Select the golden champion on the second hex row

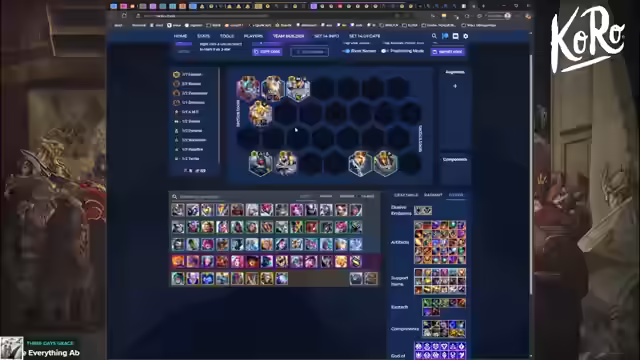pos(260,113)
